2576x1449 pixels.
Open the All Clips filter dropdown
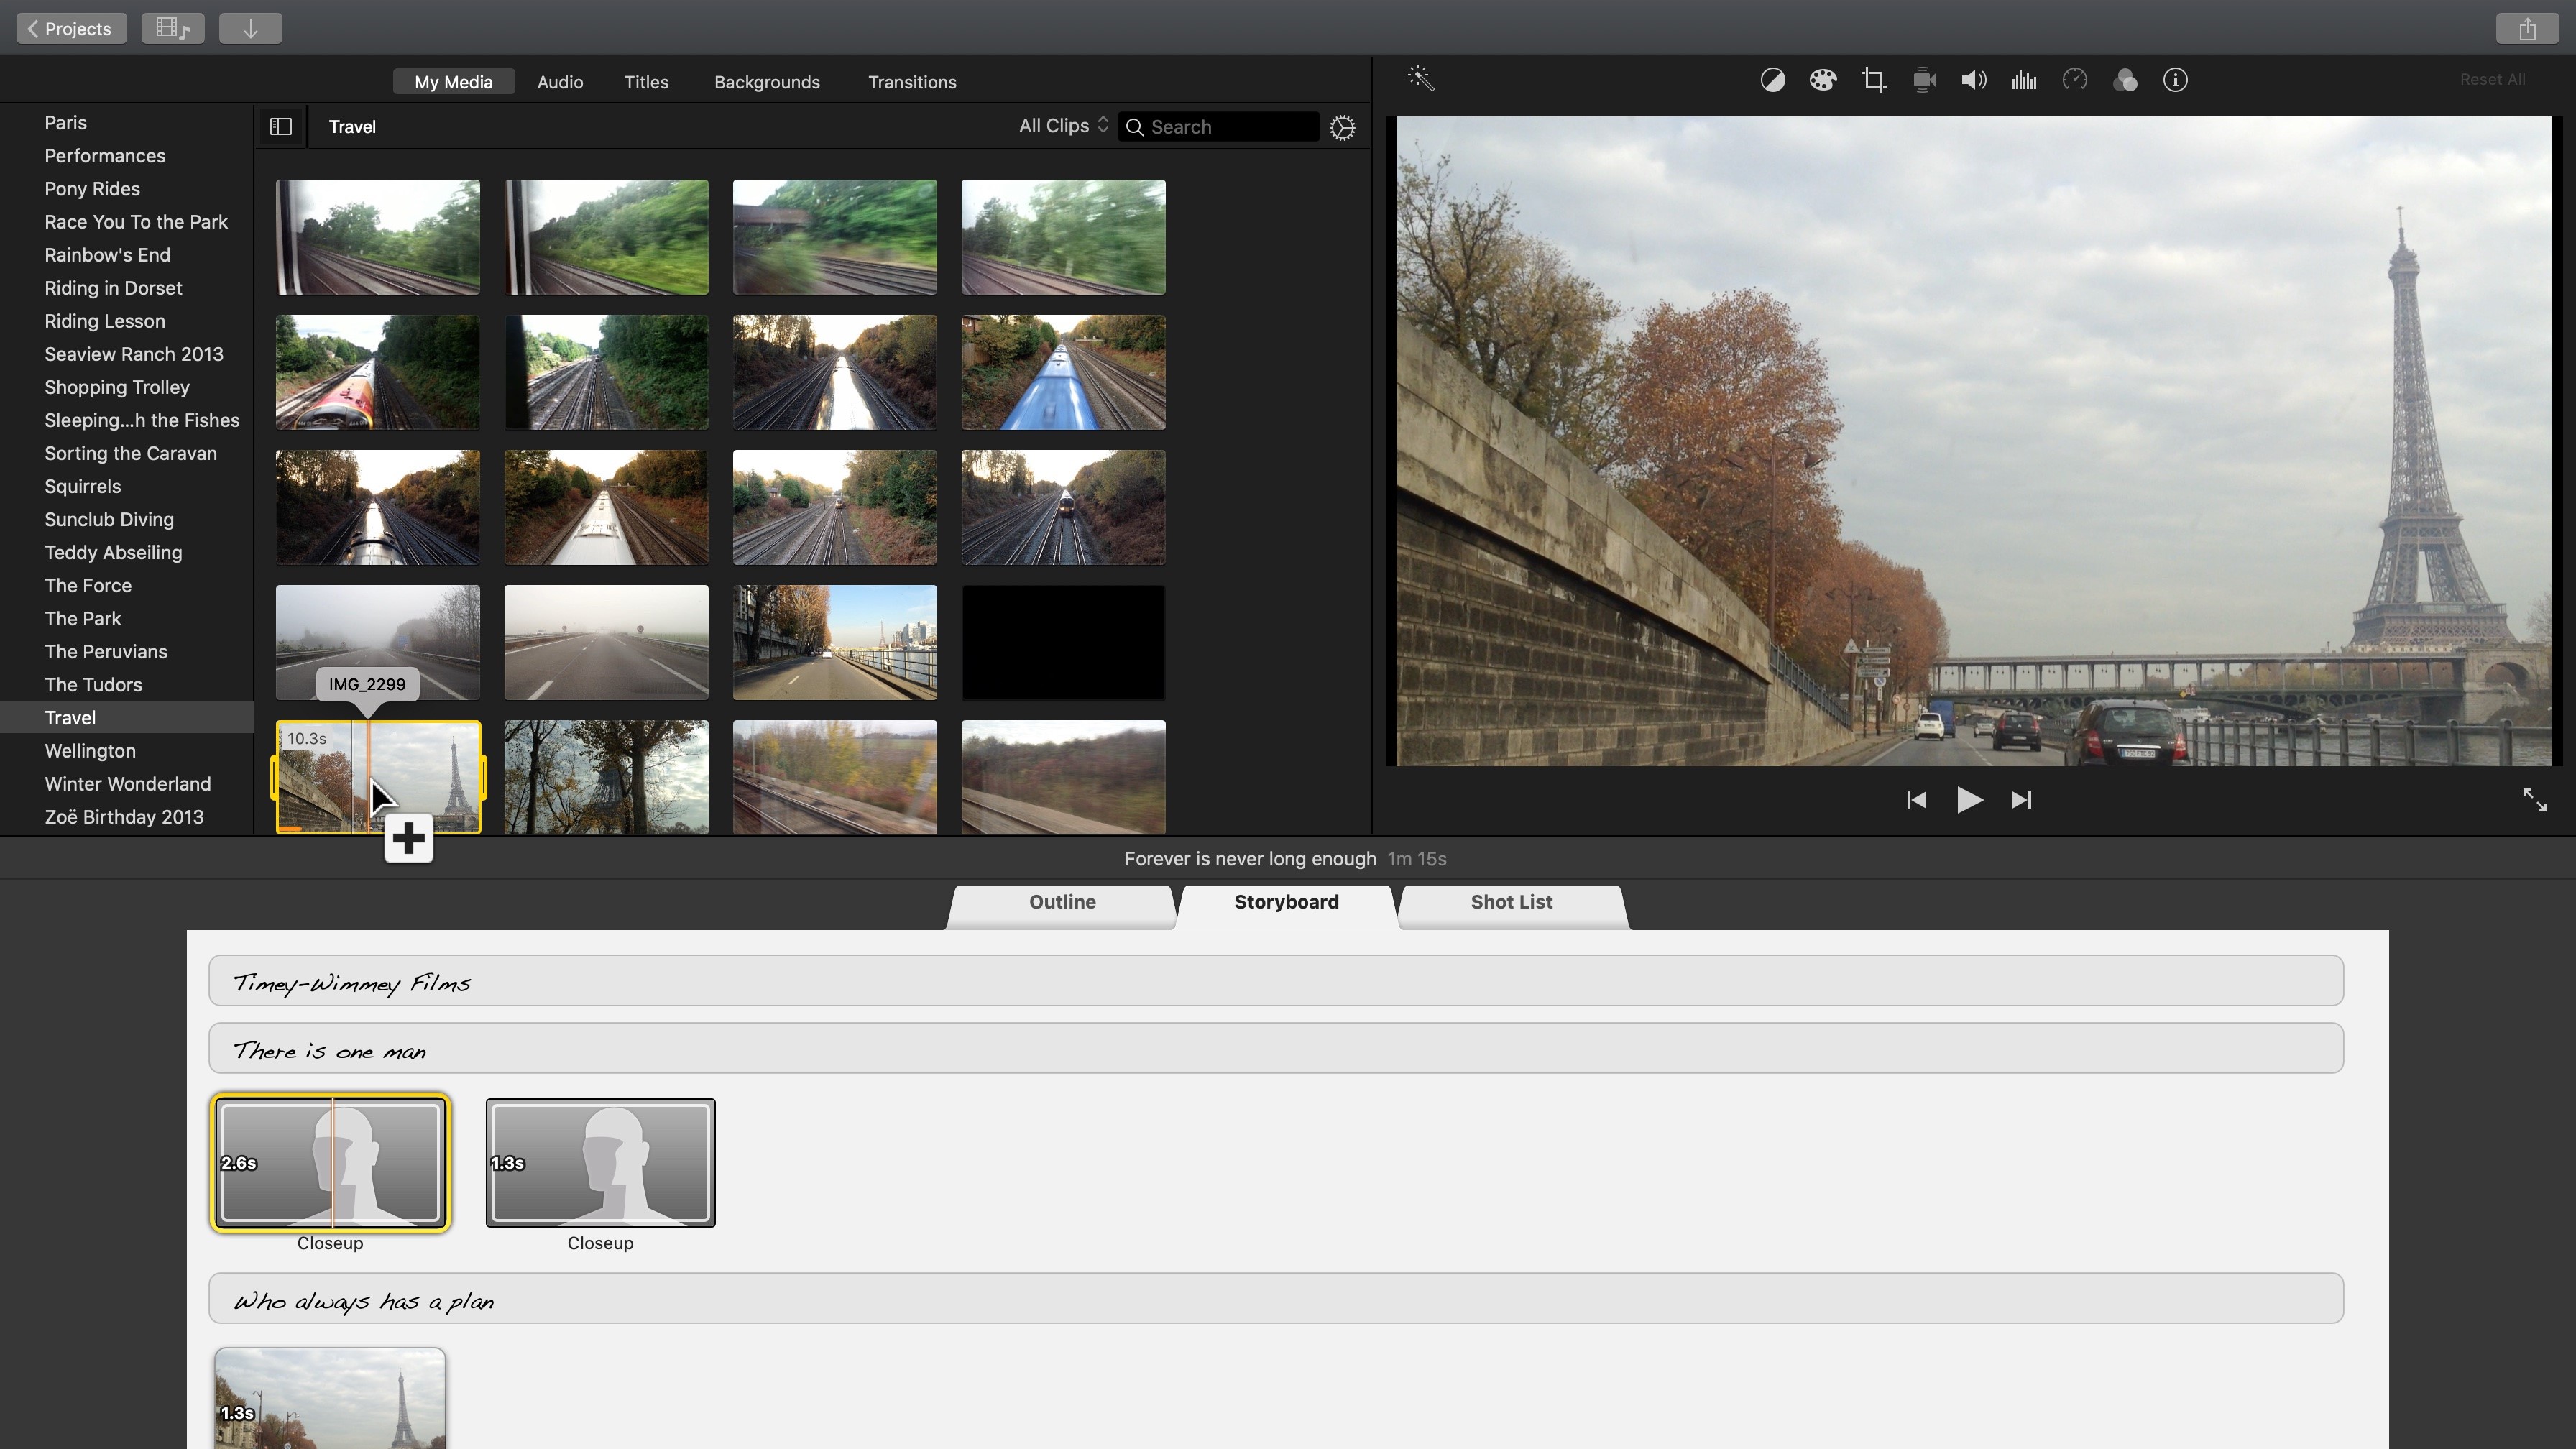tap(1063, 126)
